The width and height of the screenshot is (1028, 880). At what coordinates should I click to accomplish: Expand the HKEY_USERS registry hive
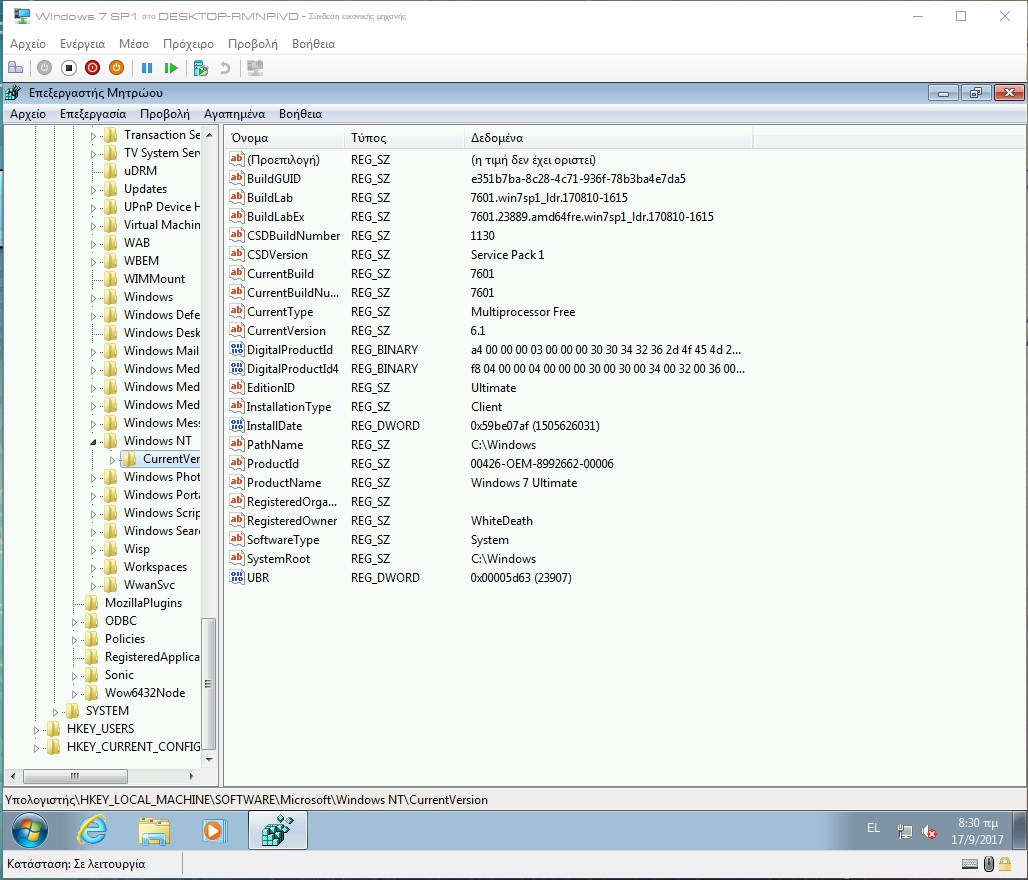[38, 729]
